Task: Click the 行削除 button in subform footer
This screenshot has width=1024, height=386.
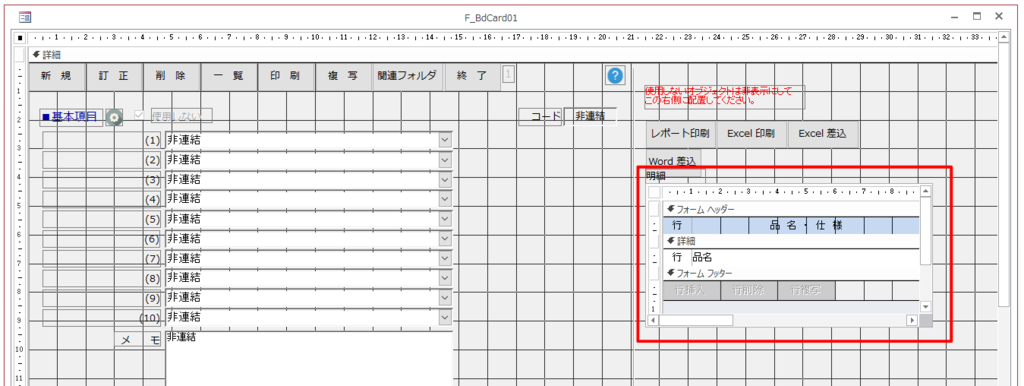Action: 748,291
